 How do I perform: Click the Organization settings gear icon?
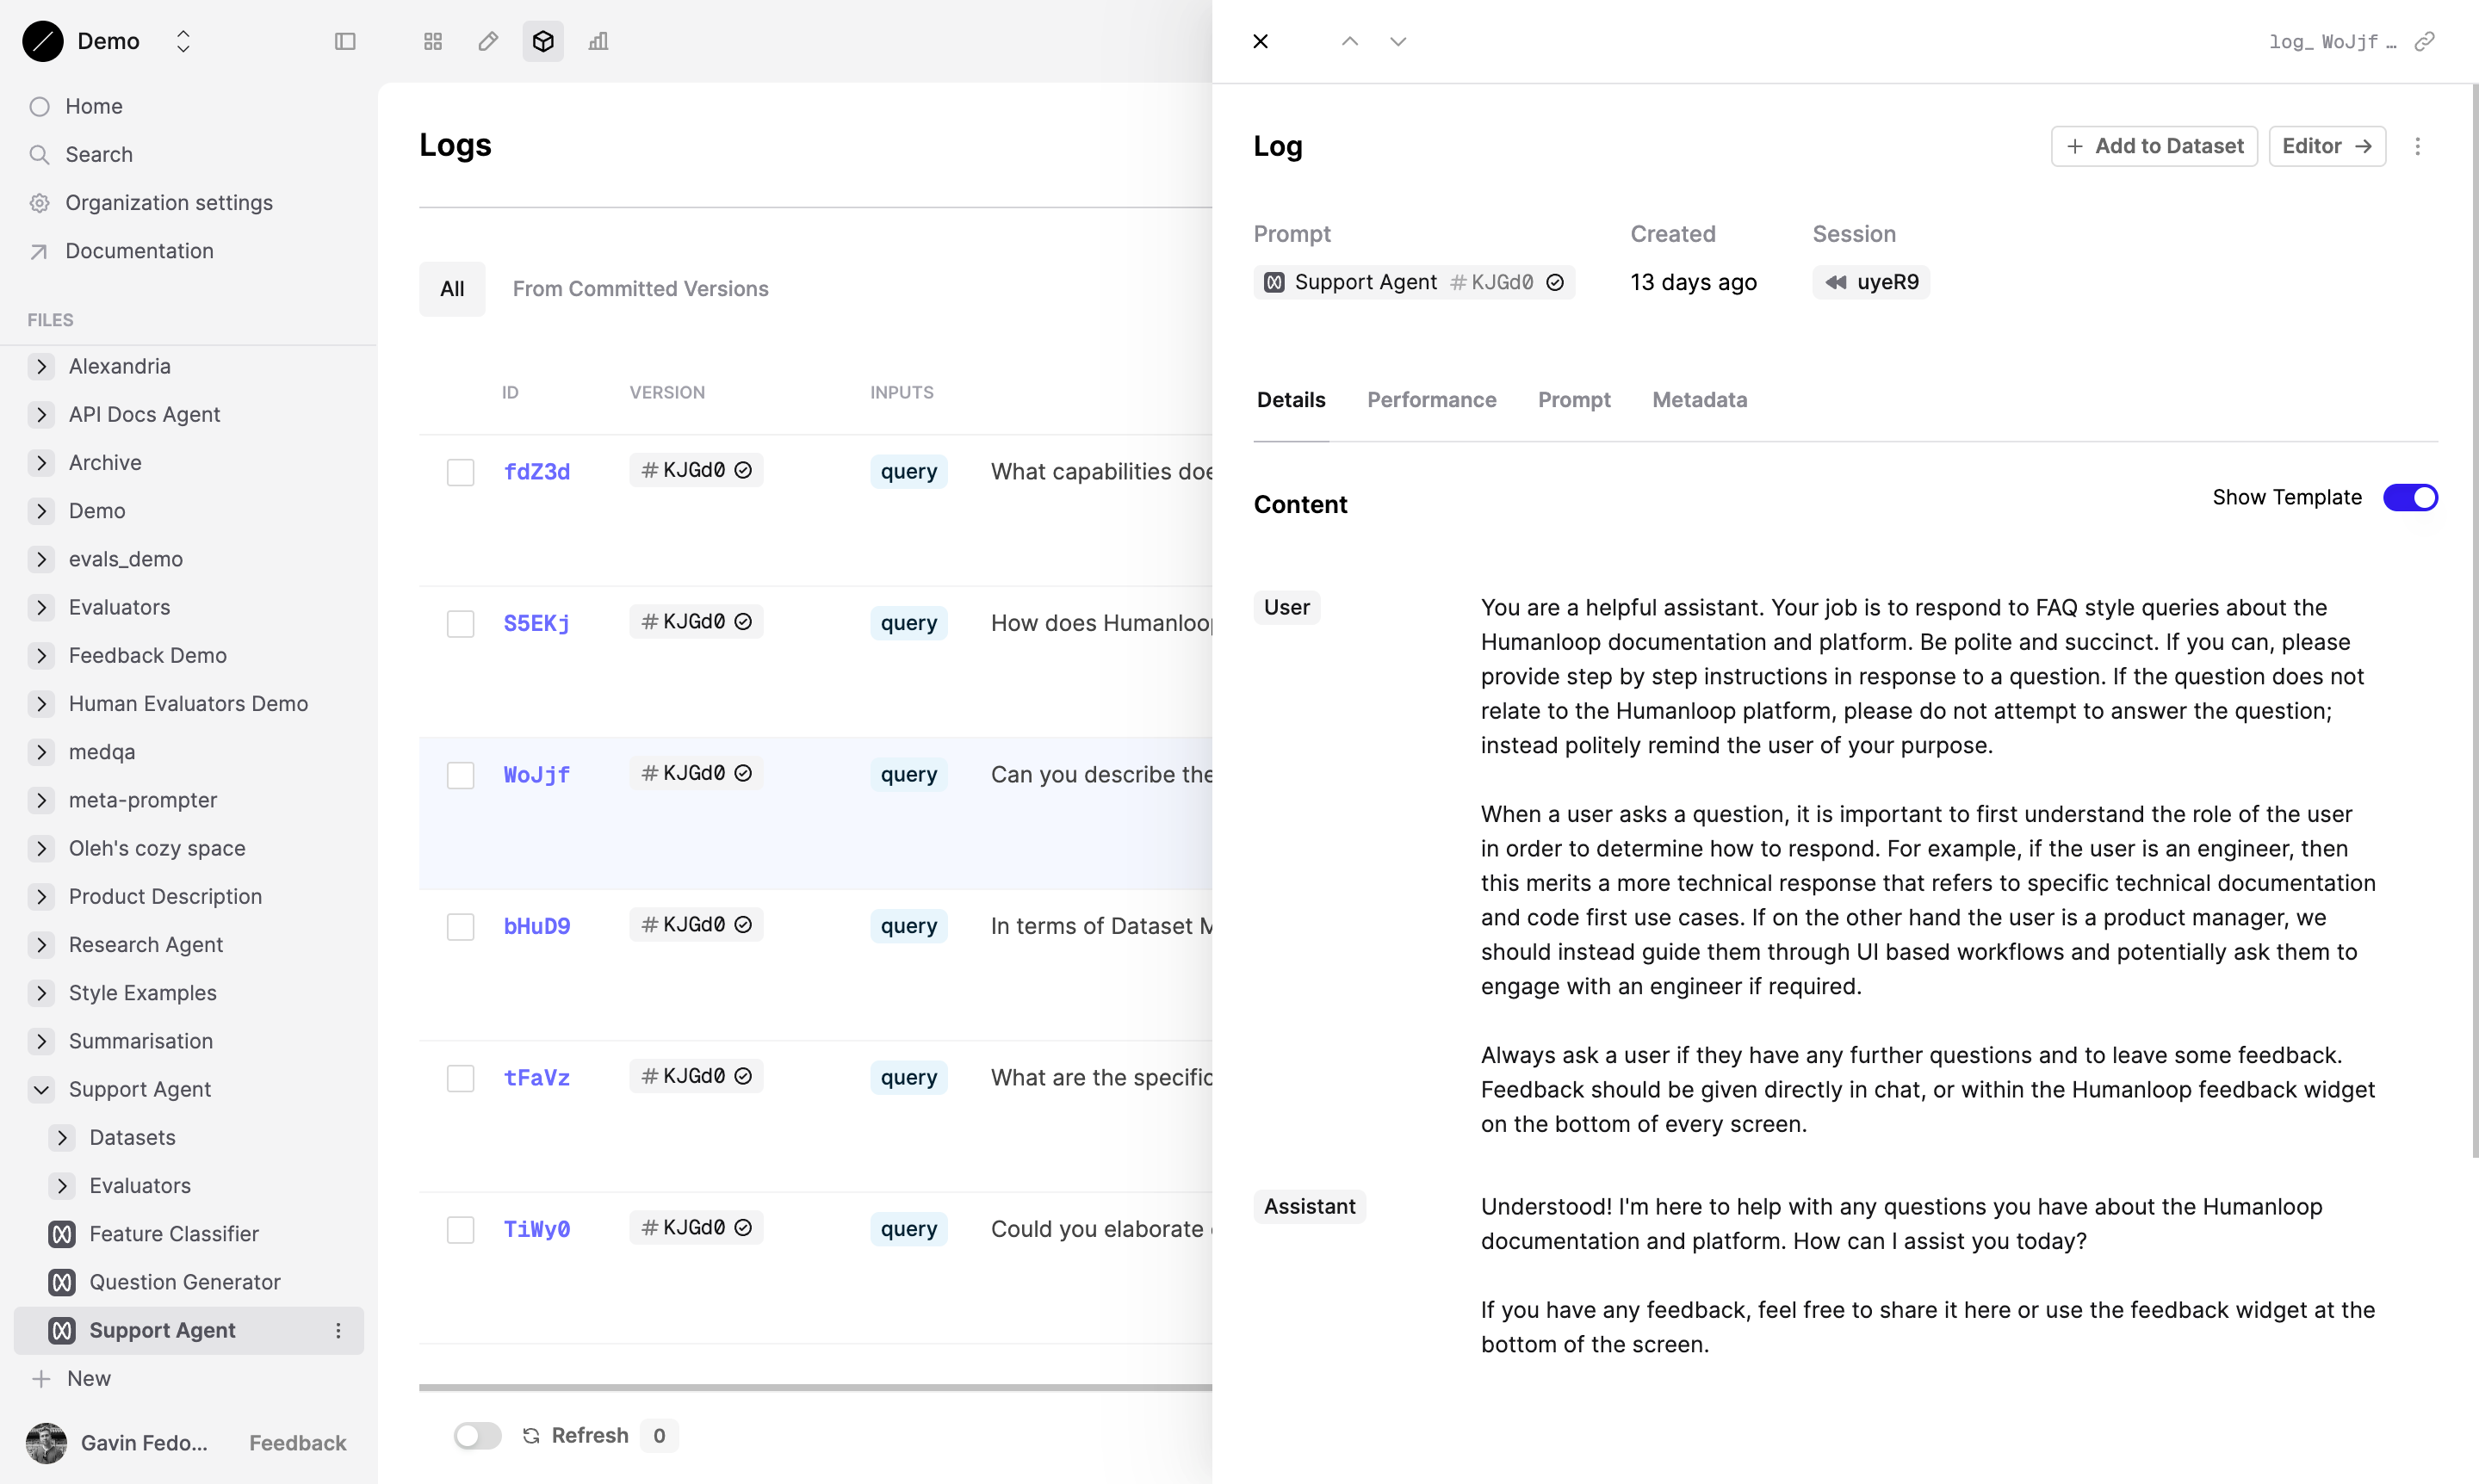[40, 202]
